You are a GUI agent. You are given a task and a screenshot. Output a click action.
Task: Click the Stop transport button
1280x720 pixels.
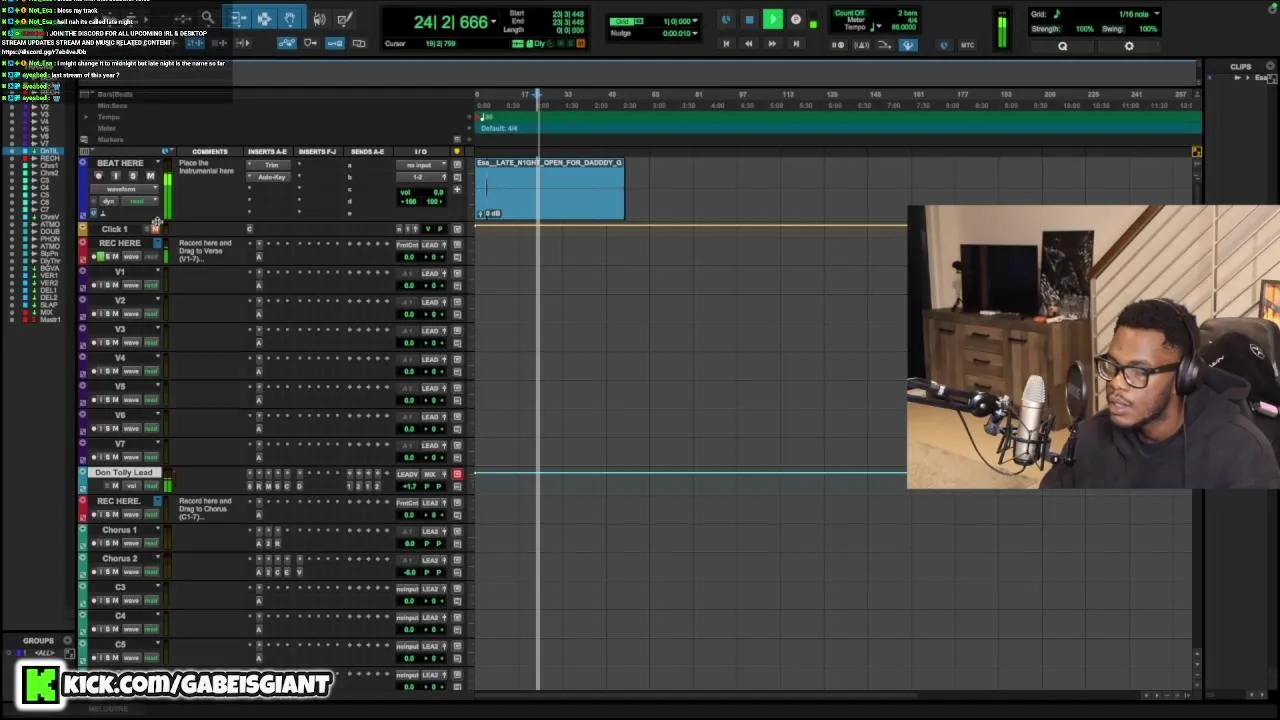point(749,20)
